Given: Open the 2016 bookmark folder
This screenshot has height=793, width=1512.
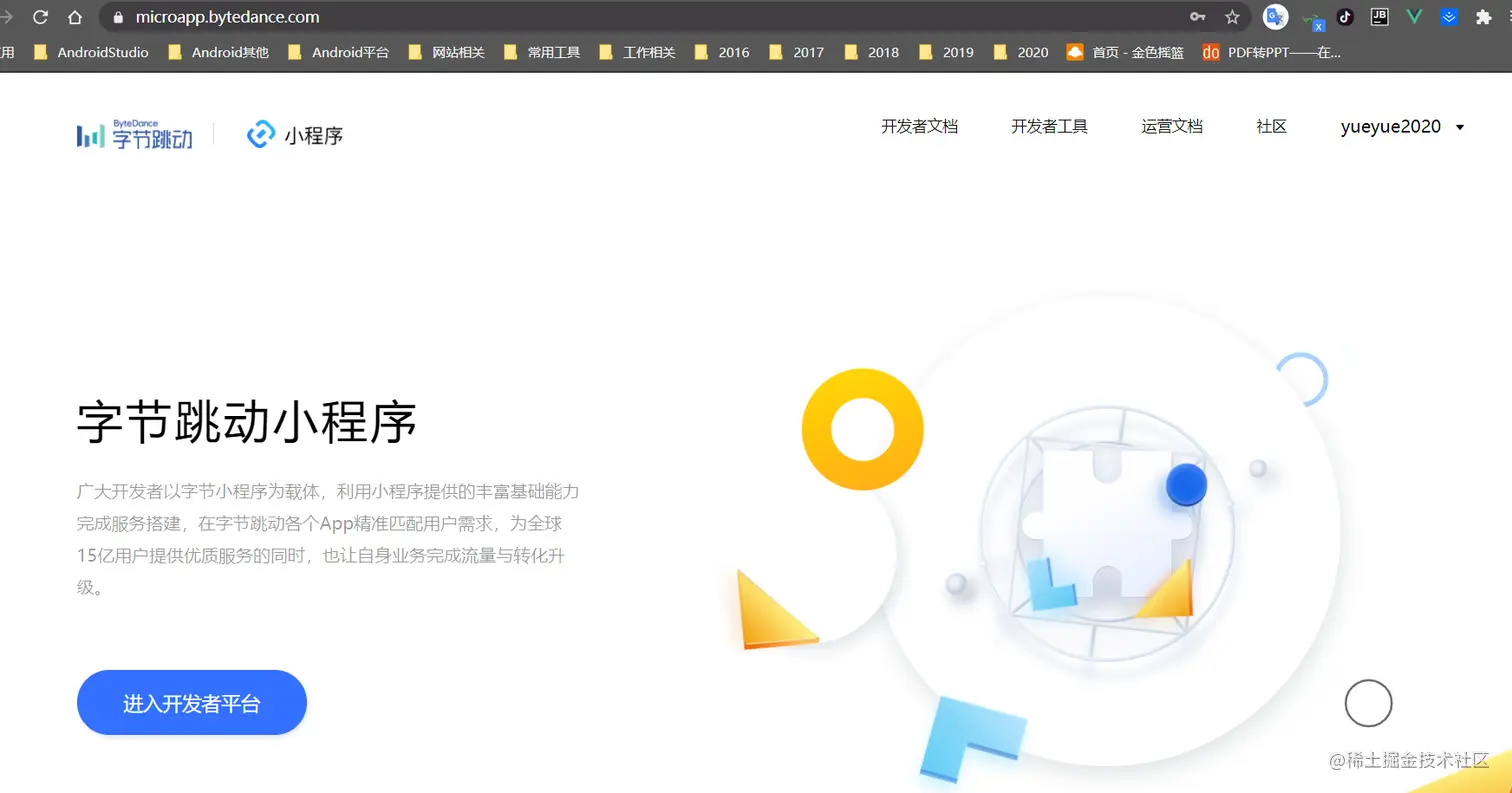Looking at the screenshot, I should click(722, 52).
